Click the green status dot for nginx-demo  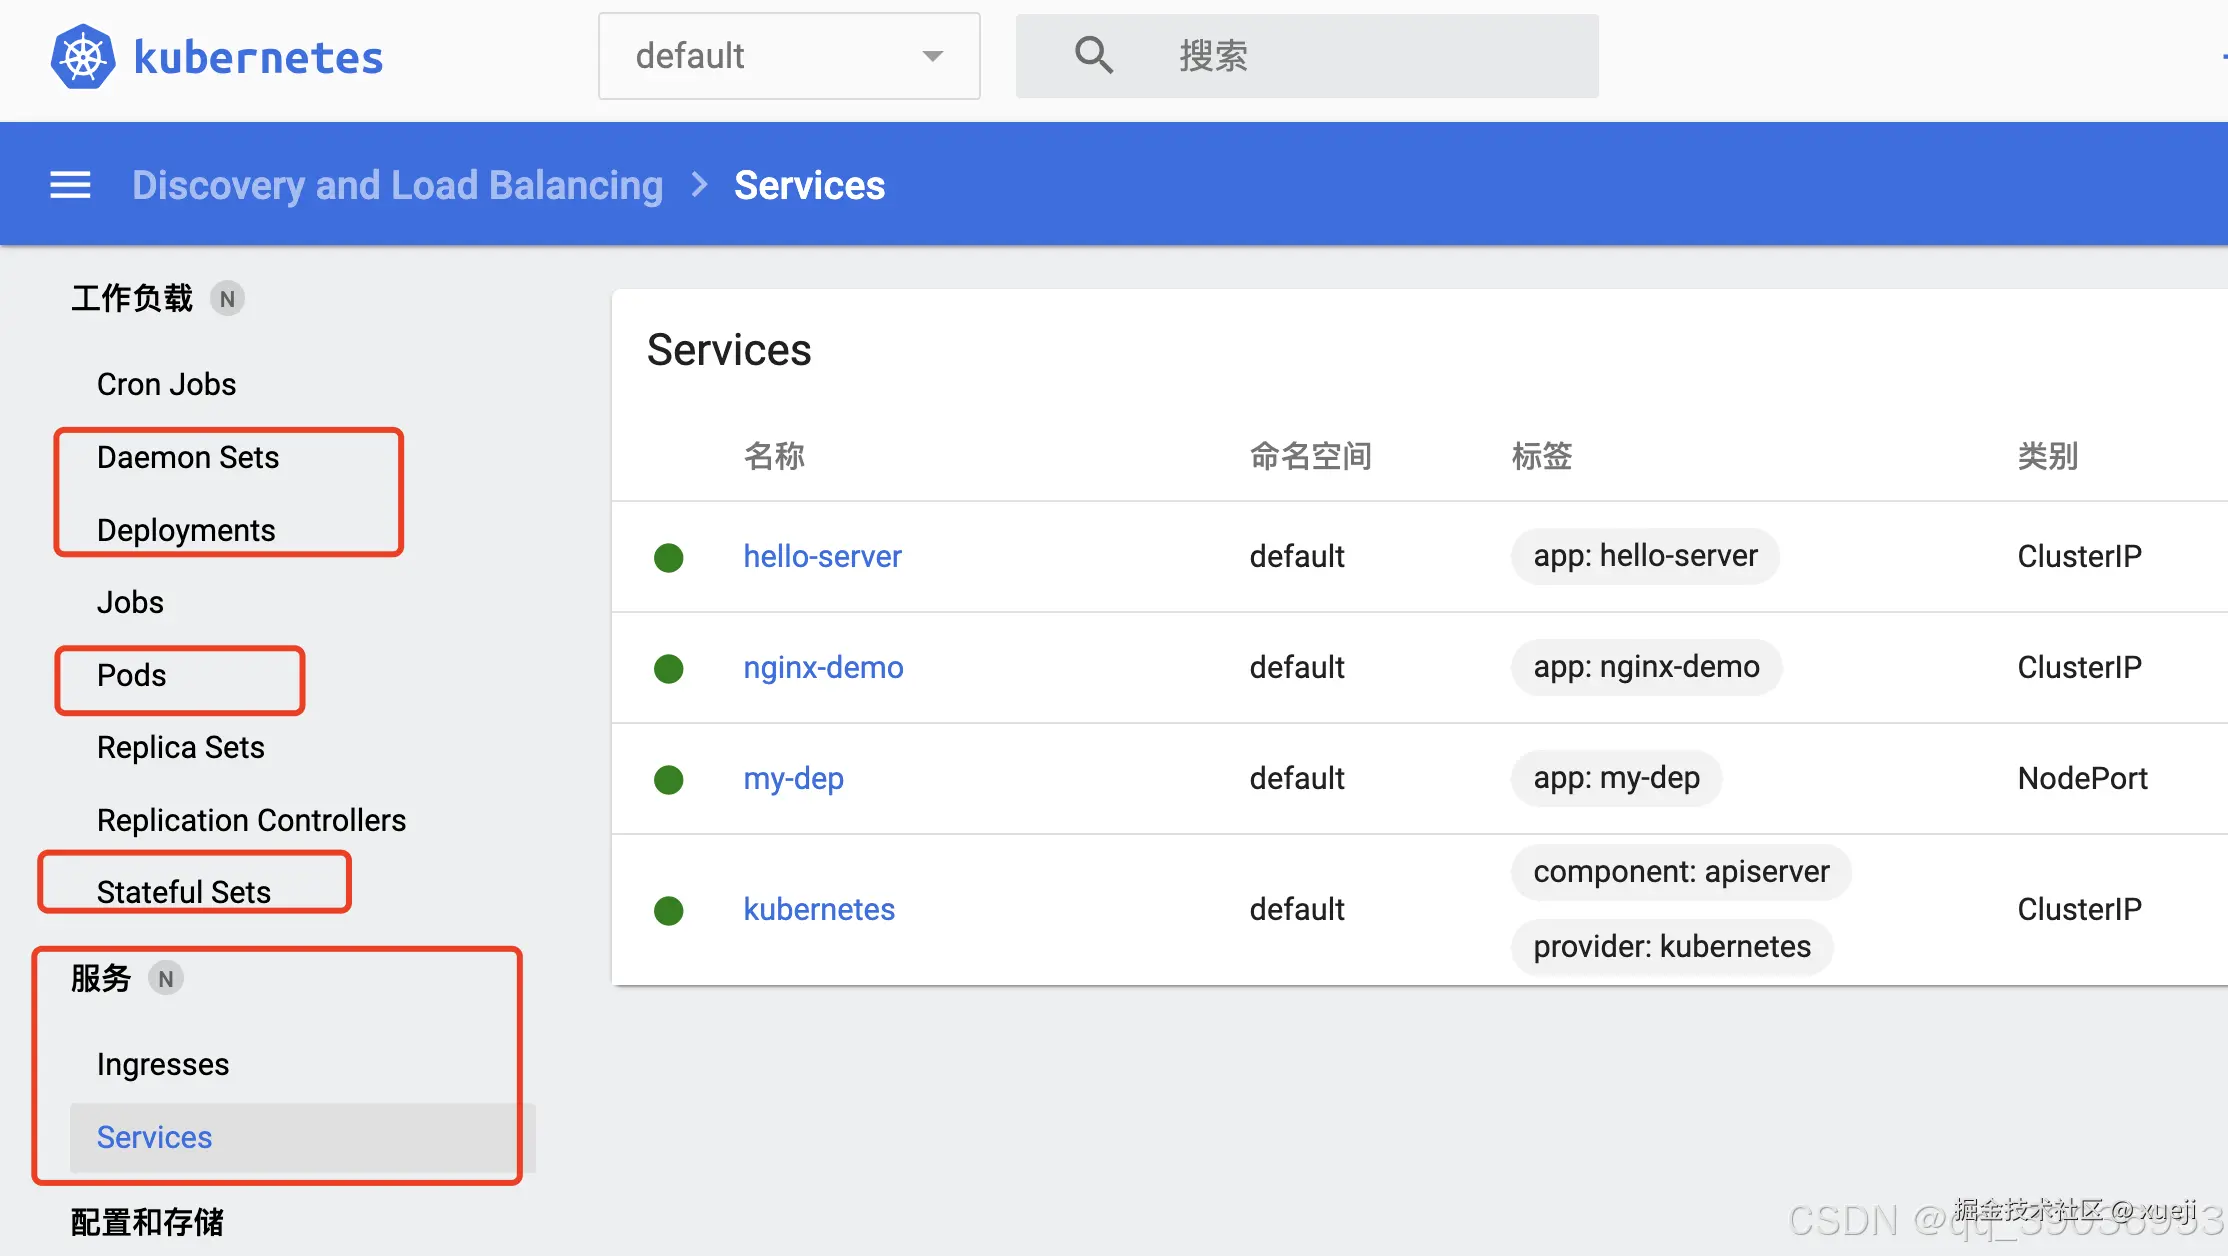668,668
